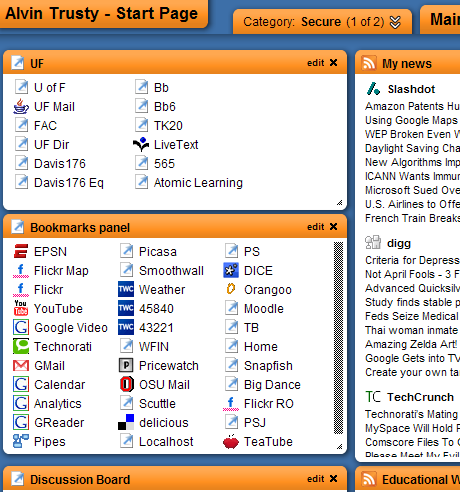Click the TWC icon beside Weather

tap(126, 289)
